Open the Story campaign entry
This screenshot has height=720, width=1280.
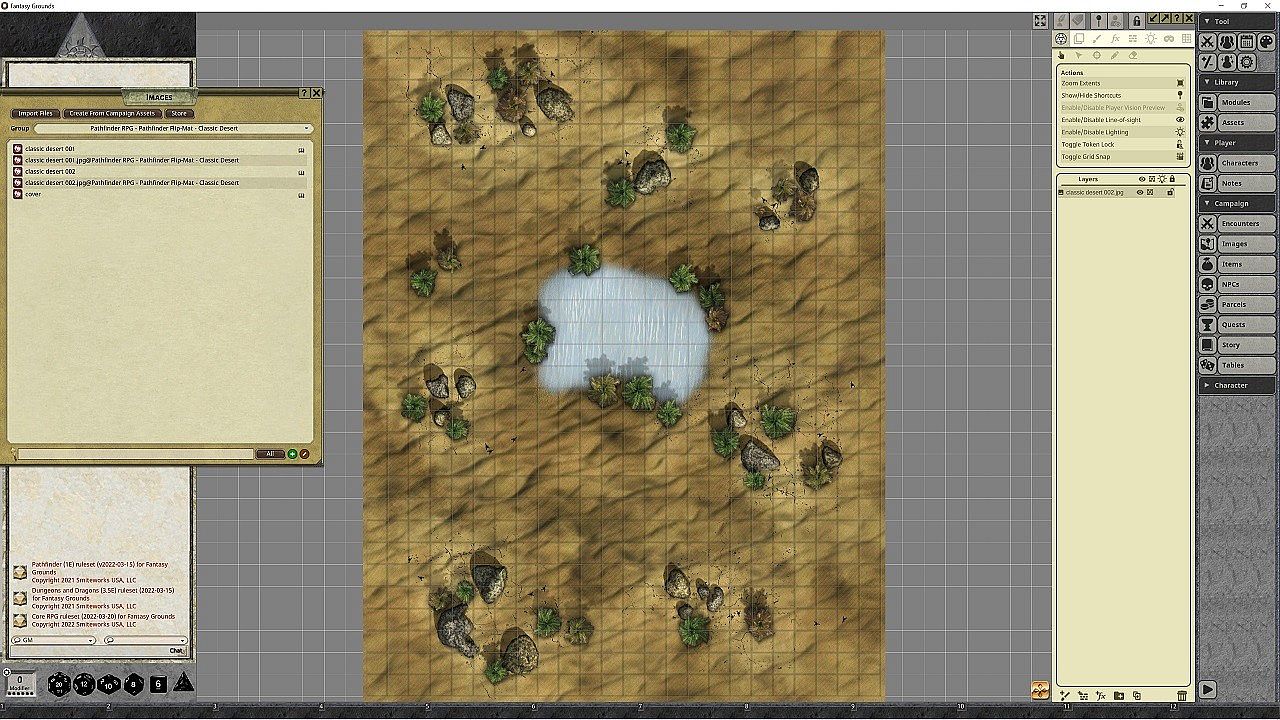[1247, 345]
